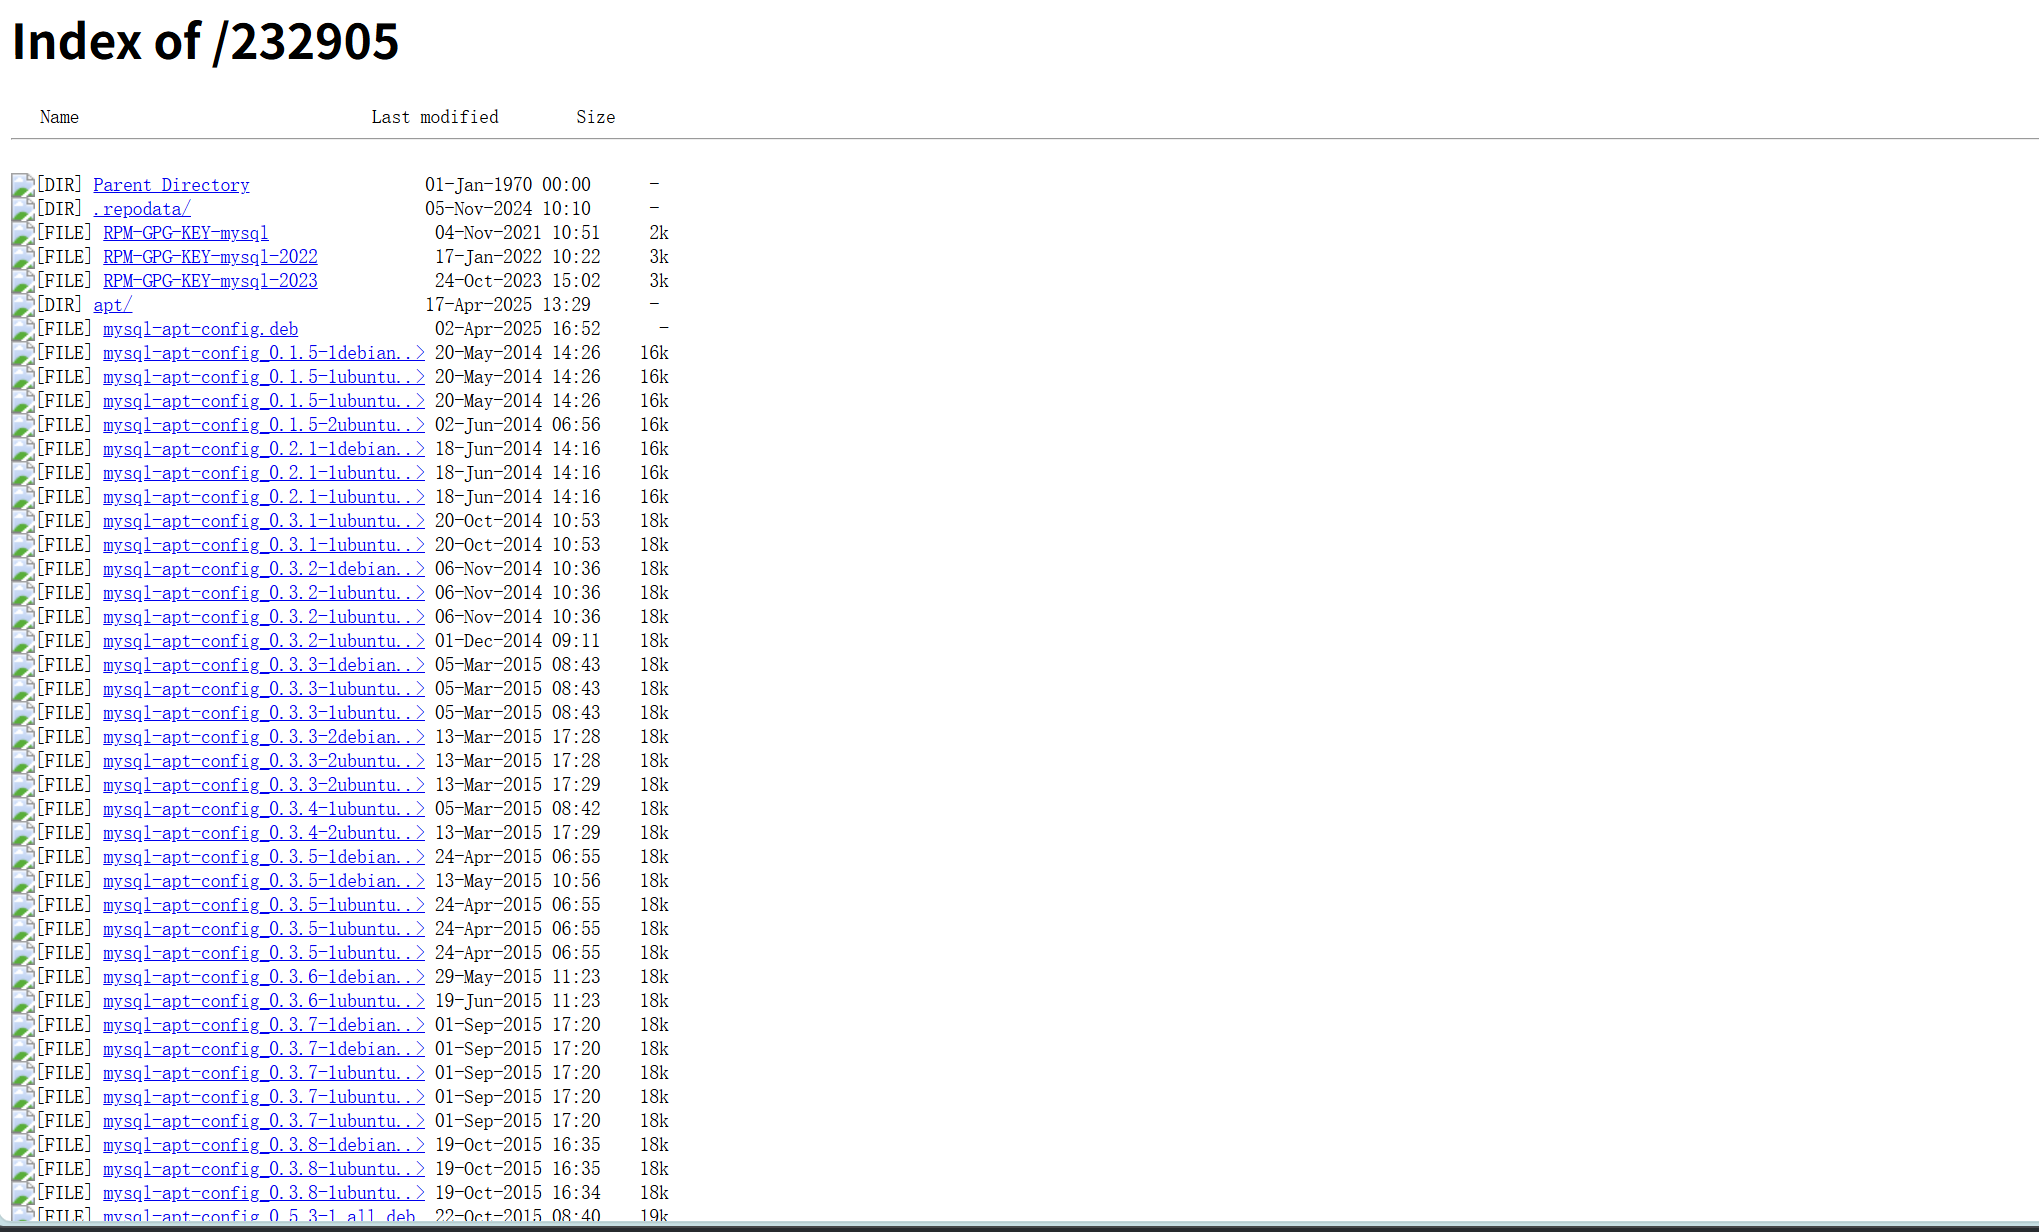
Task: Open 0.3.3-2ubuntu file modified 13-Mar-2015 17:29
Action: pyautogui.click(x=264, y=785)
